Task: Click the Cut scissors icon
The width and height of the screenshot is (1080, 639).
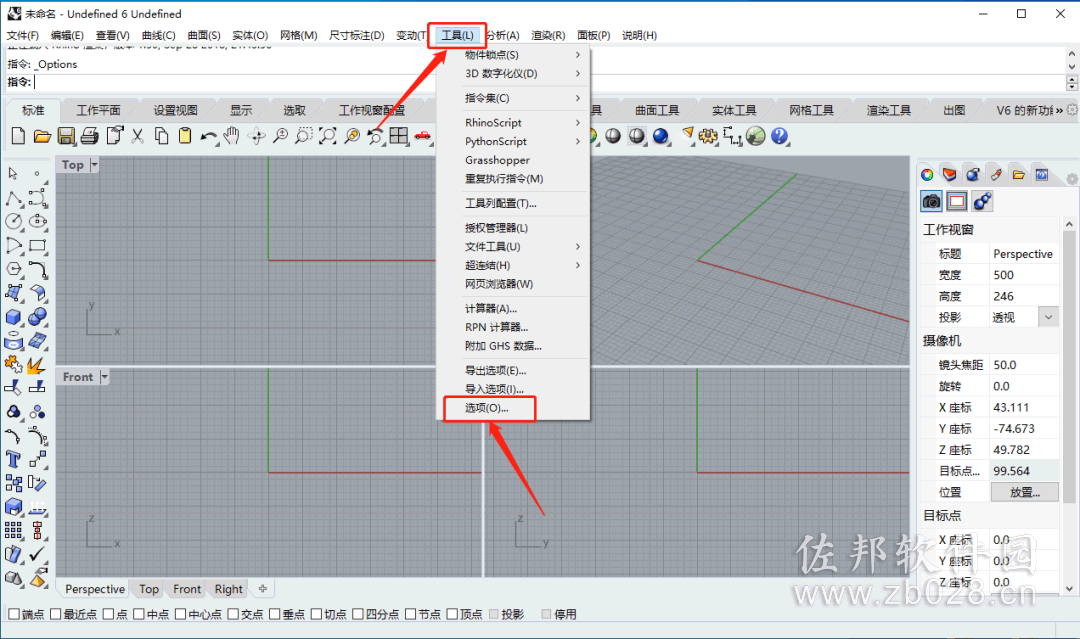Action: pyautogui.click(x=138, y=136)
